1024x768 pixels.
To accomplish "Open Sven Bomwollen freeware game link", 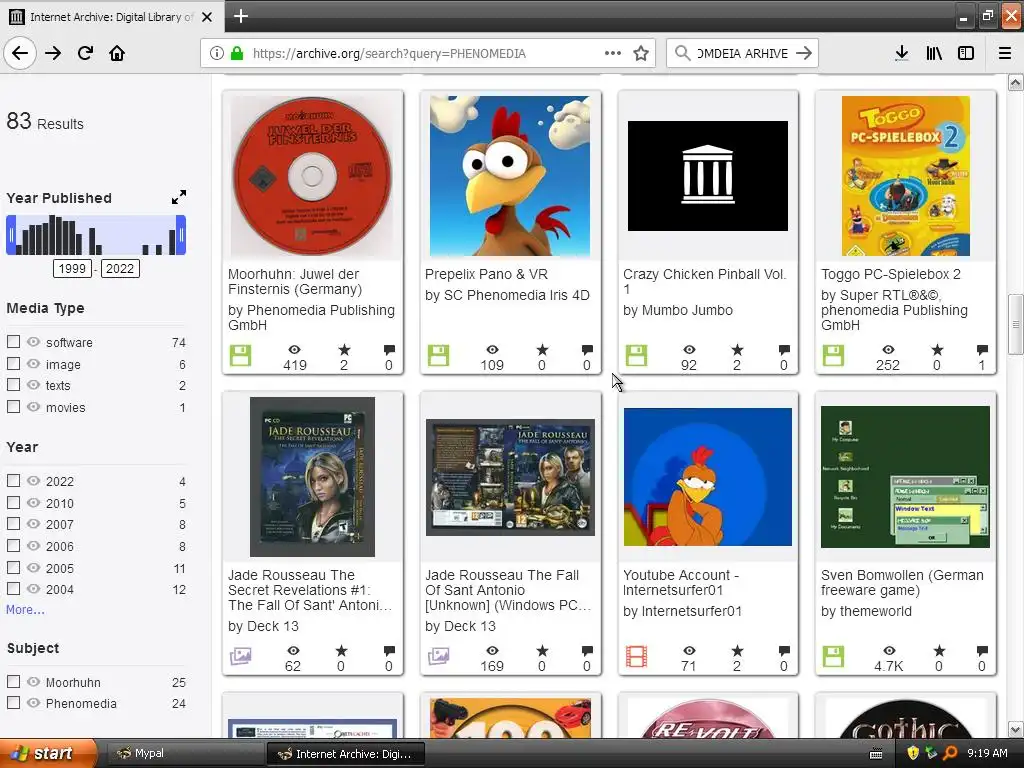I will 902,583.
